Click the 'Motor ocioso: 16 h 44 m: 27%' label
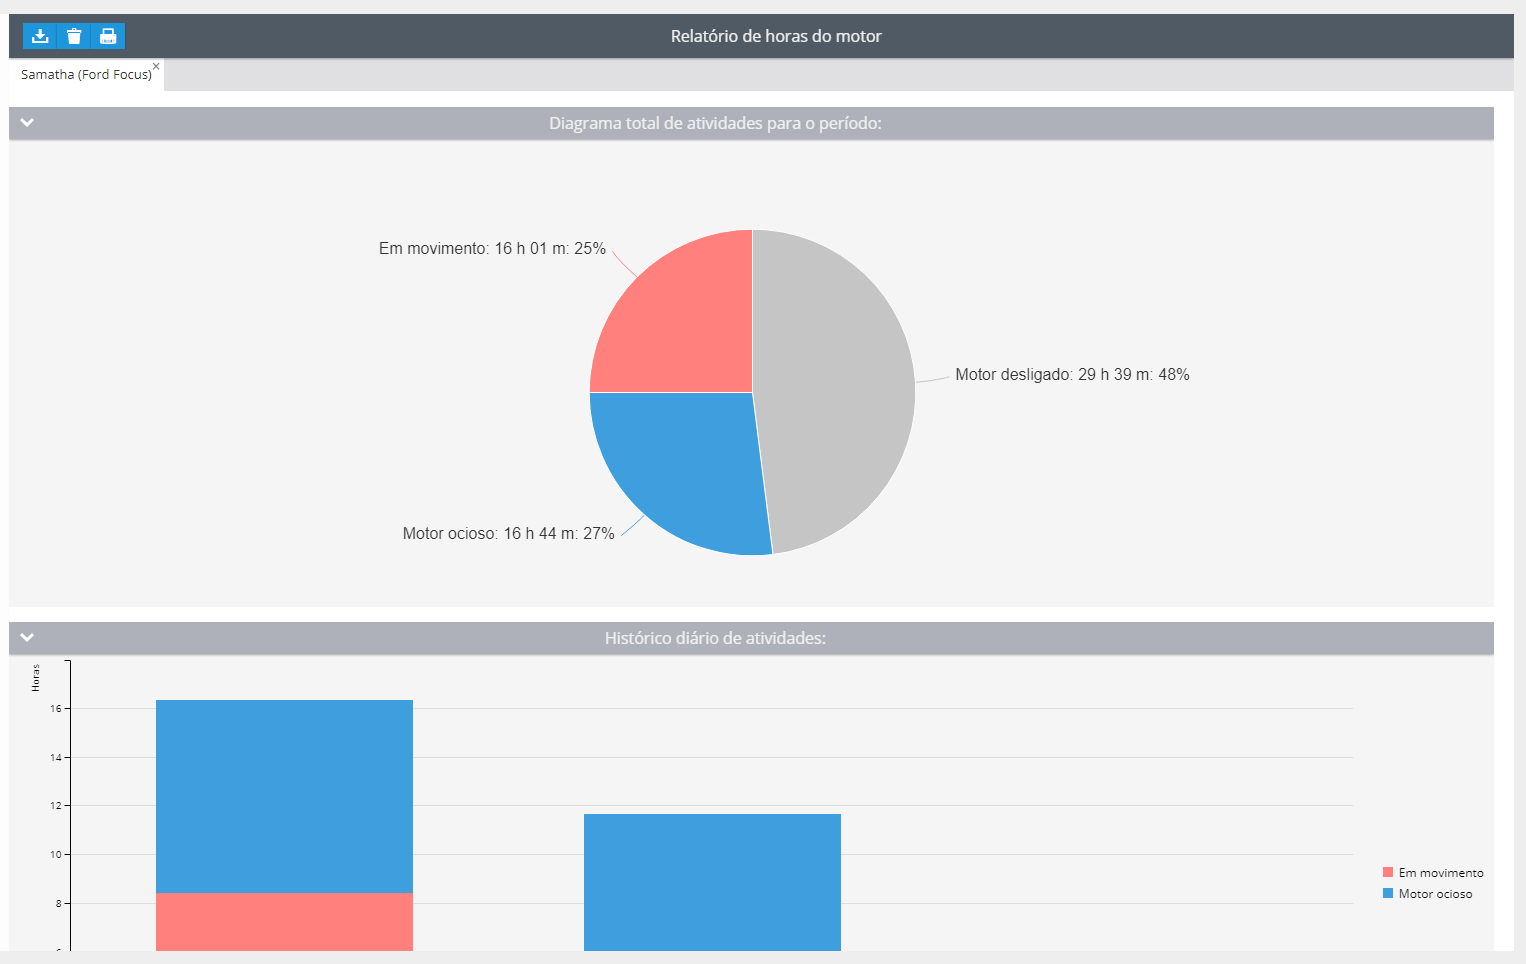Screen dimensions: 1526x964 tap(508, 534)
